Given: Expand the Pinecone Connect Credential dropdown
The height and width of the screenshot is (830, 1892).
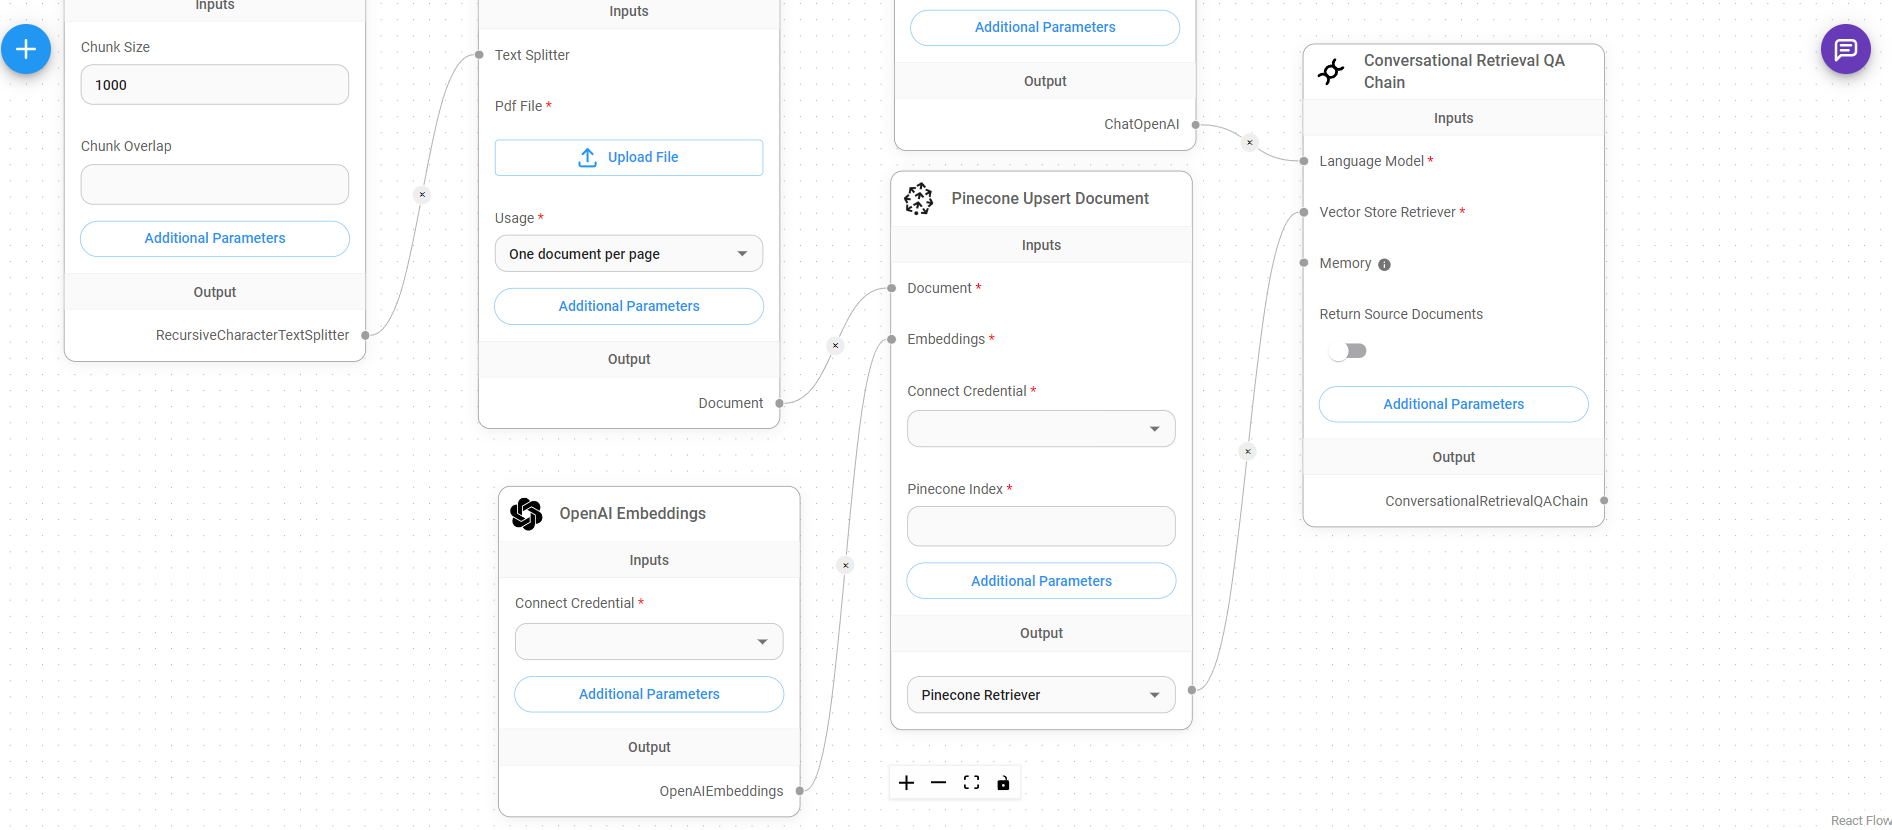Looking at the screenshot, I should 1040,429.
